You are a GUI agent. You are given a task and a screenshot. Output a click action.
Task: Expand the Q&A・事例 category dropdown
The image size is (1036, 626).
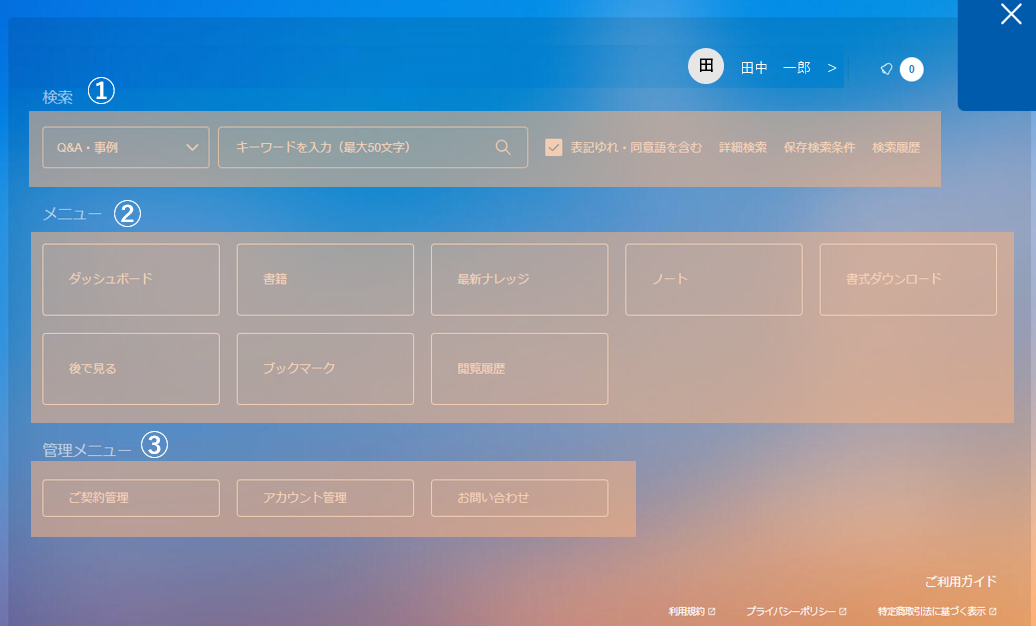(126, 147)
